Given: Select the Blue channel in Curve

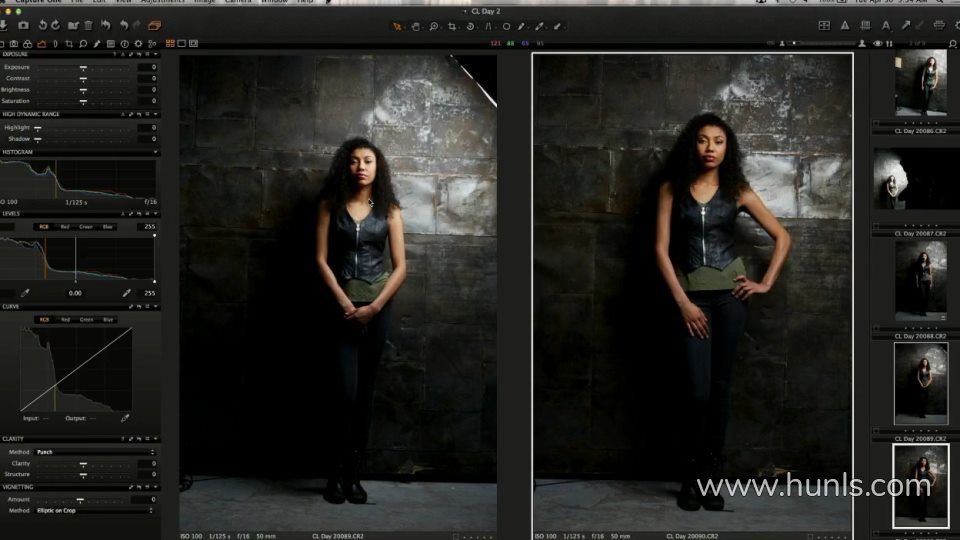Looking at the screenshot, I should click(x=108, y=320).
